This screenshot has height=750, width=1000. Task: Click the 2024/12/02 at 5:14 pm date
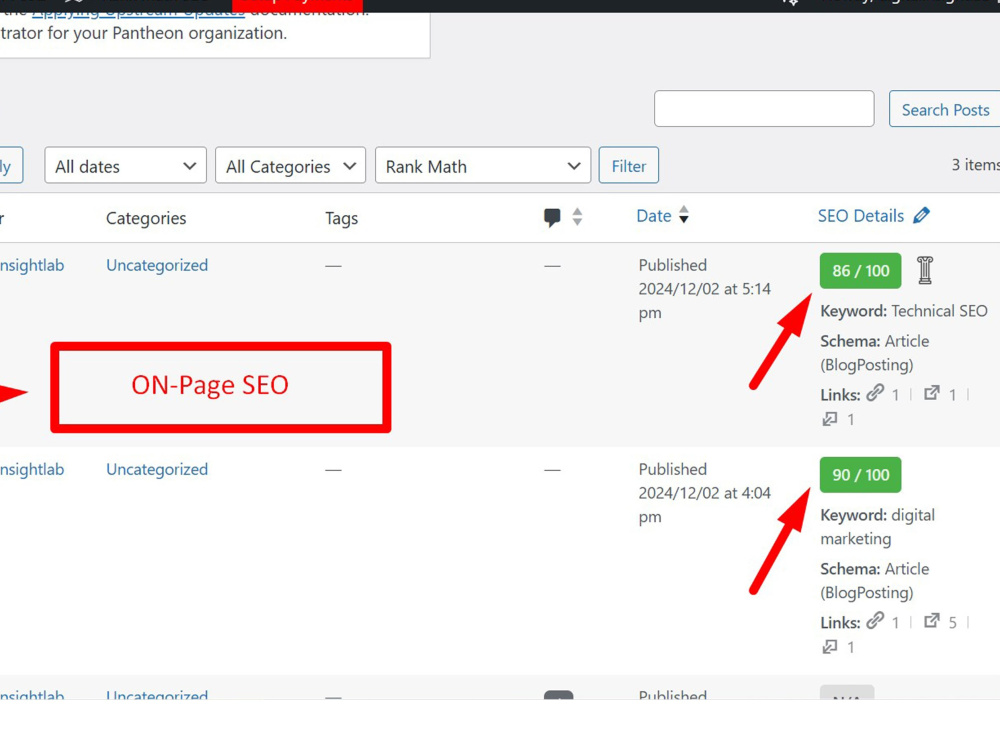coord(705,300)
